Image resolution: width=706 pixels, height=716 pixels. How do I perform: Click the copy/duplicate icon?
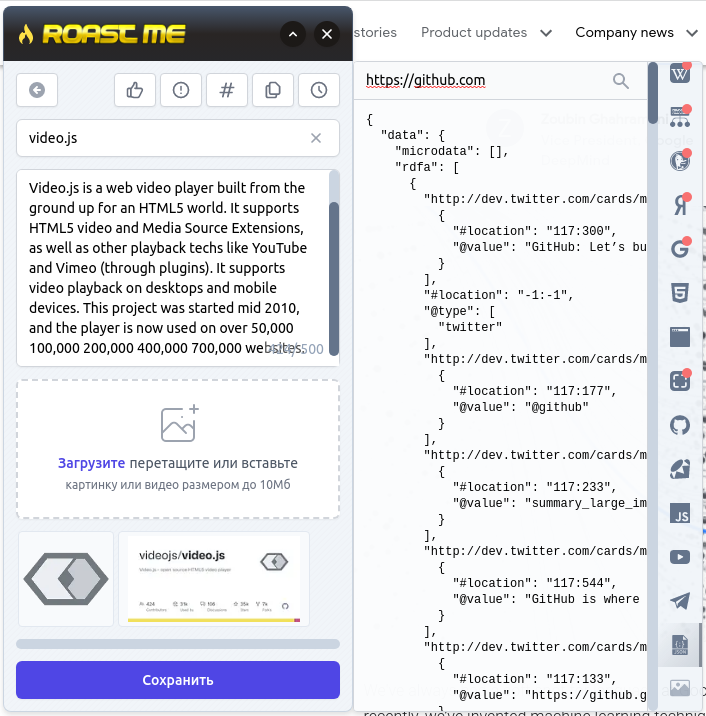273,90
